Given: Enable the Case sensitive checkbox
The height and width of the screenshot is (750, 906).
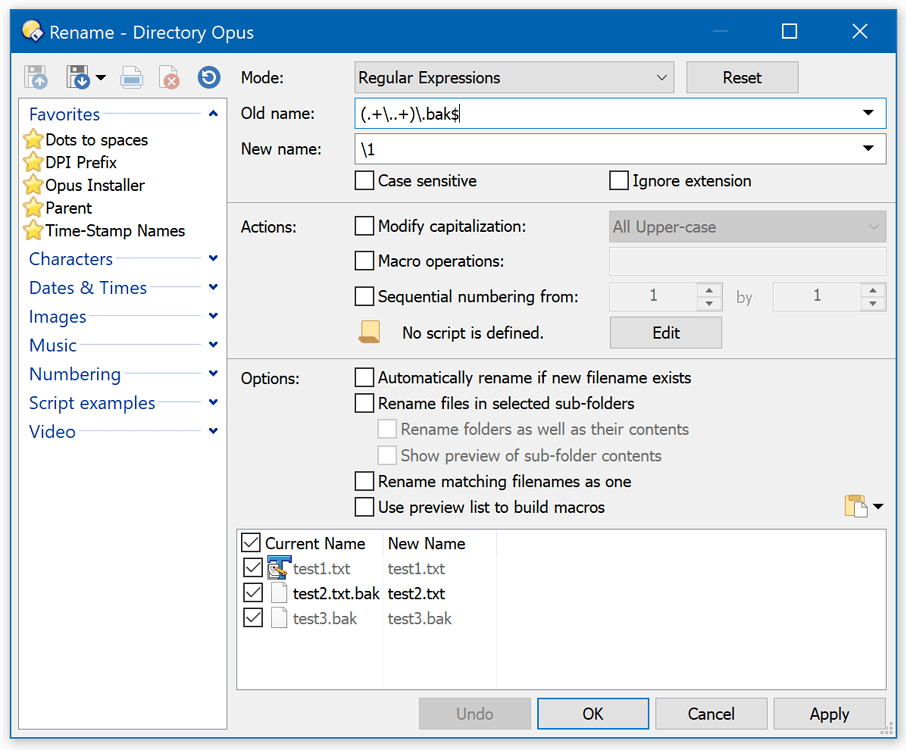Looking at the screenshot, I should point(366,180).
